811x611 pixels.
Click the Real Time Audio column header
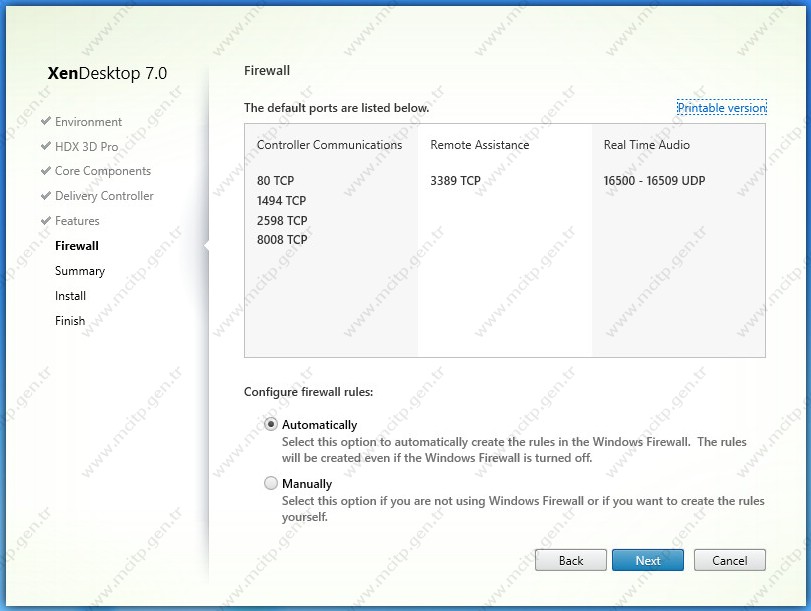(647, 145)
